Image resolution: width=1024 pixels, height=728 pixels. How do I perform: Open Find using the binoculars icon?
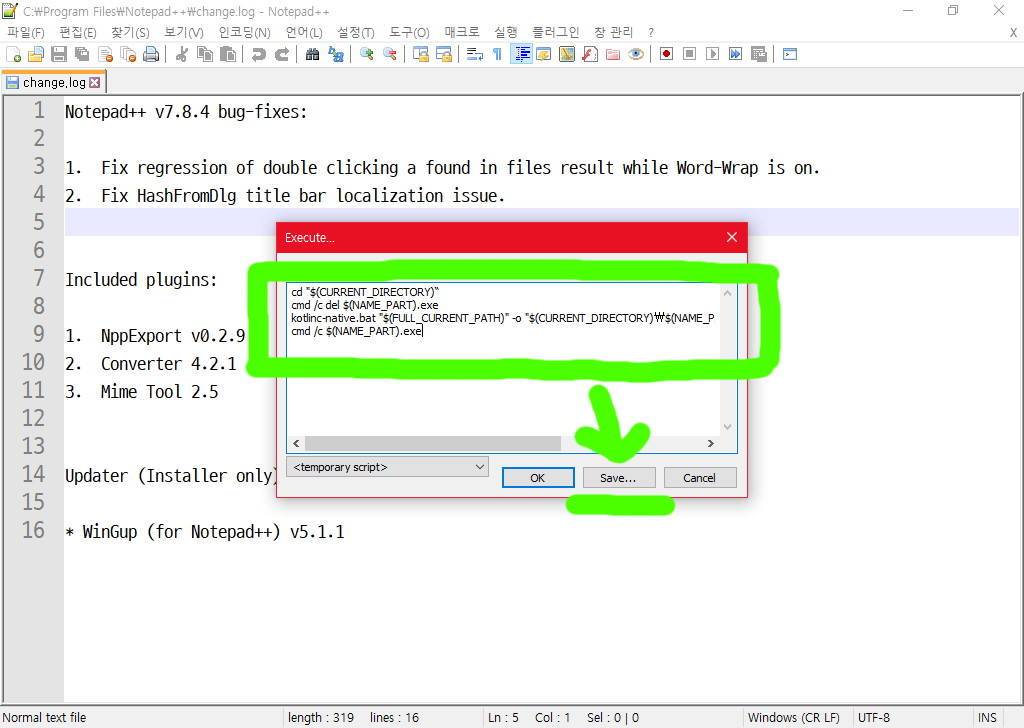(x=312, y=54)
